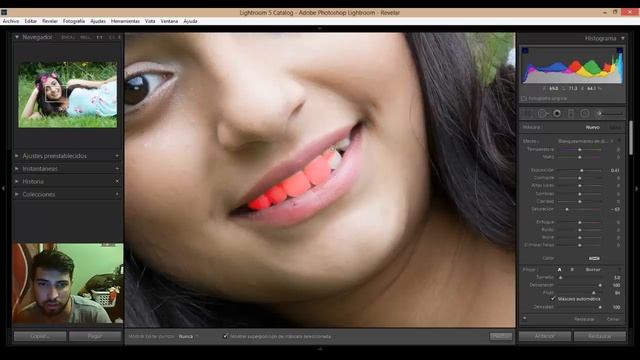Click Cerrar in the brush panel

[x=613, y=319]
